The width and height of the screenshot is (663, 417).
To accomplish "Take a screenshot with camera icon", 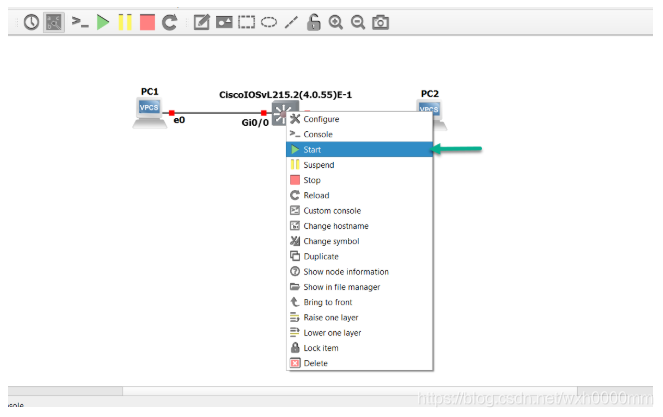I will point(381,22).
